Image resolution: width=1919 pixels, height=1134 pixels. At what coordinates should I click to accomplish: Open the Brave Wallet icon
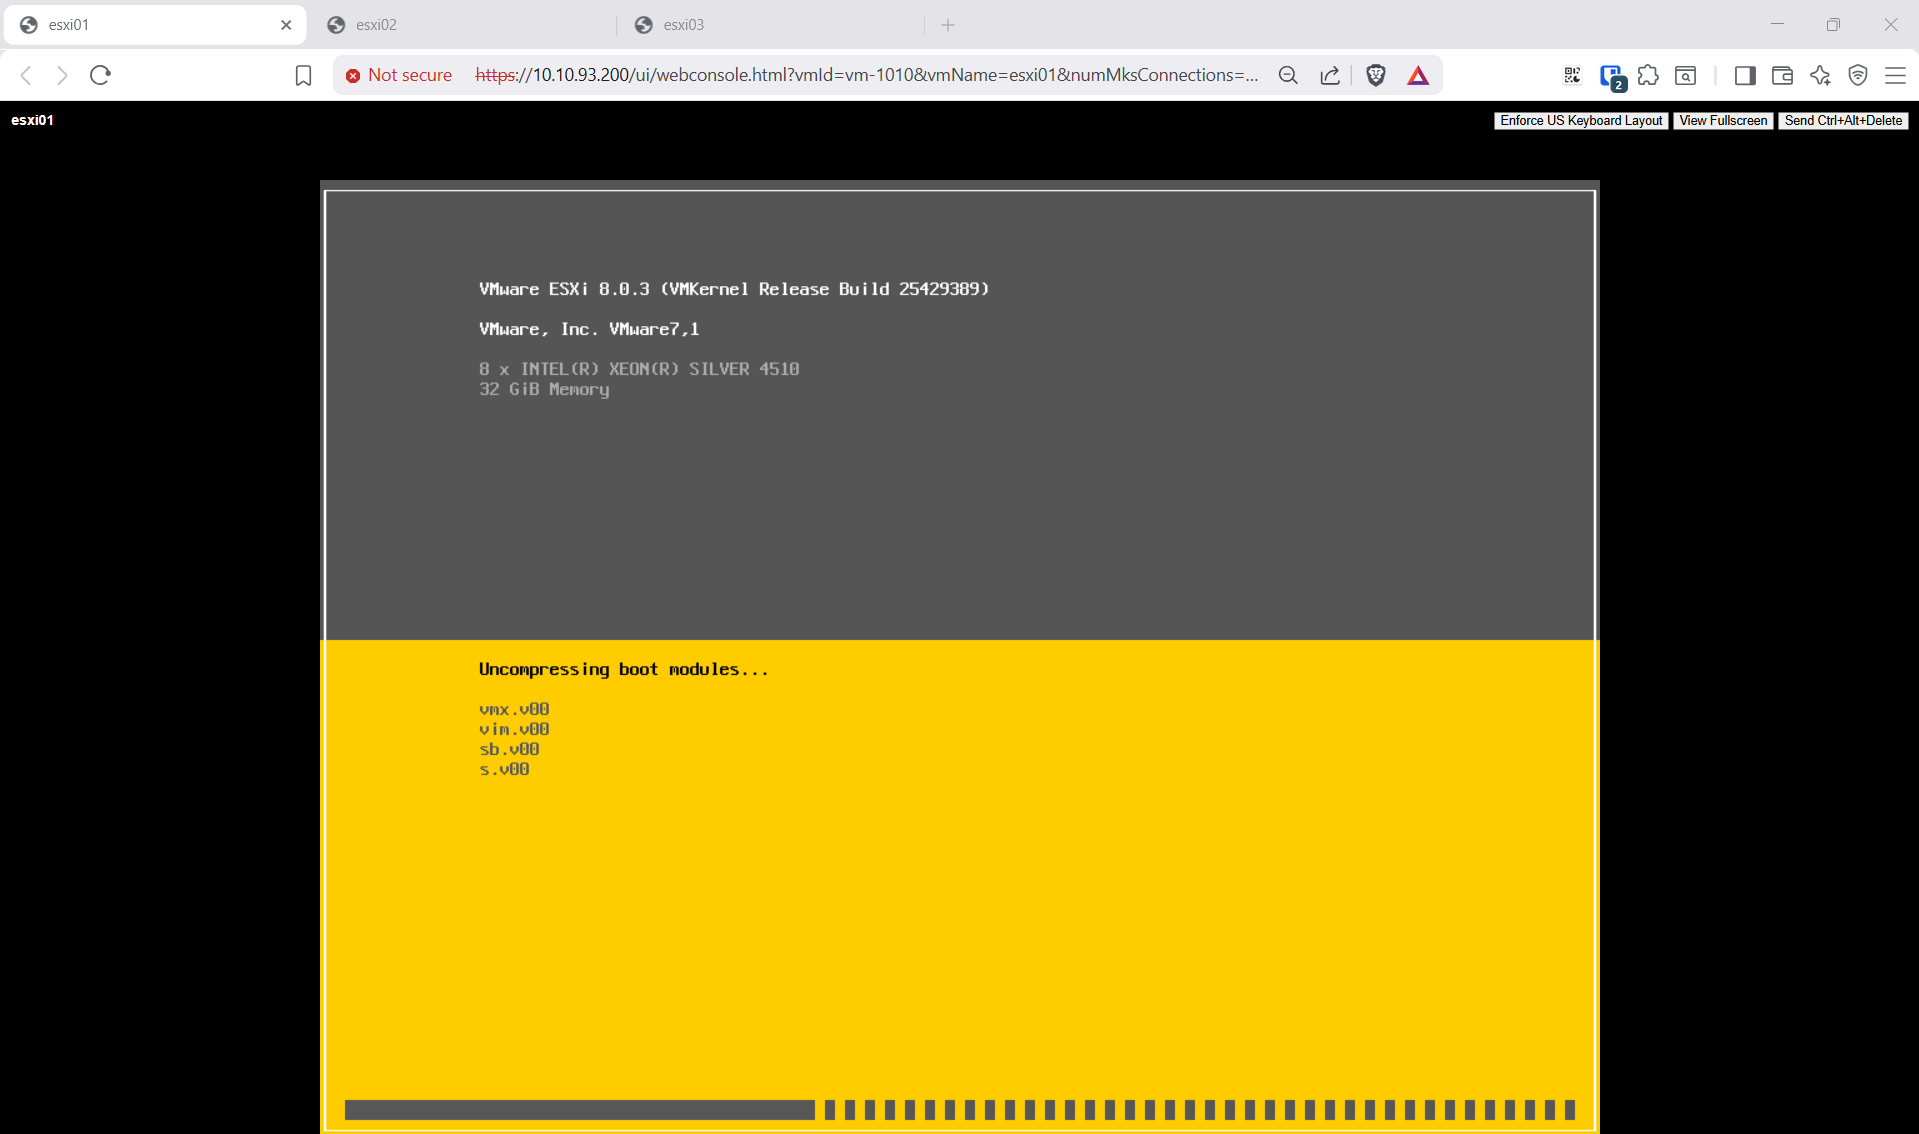click(x=1782, y=75)
